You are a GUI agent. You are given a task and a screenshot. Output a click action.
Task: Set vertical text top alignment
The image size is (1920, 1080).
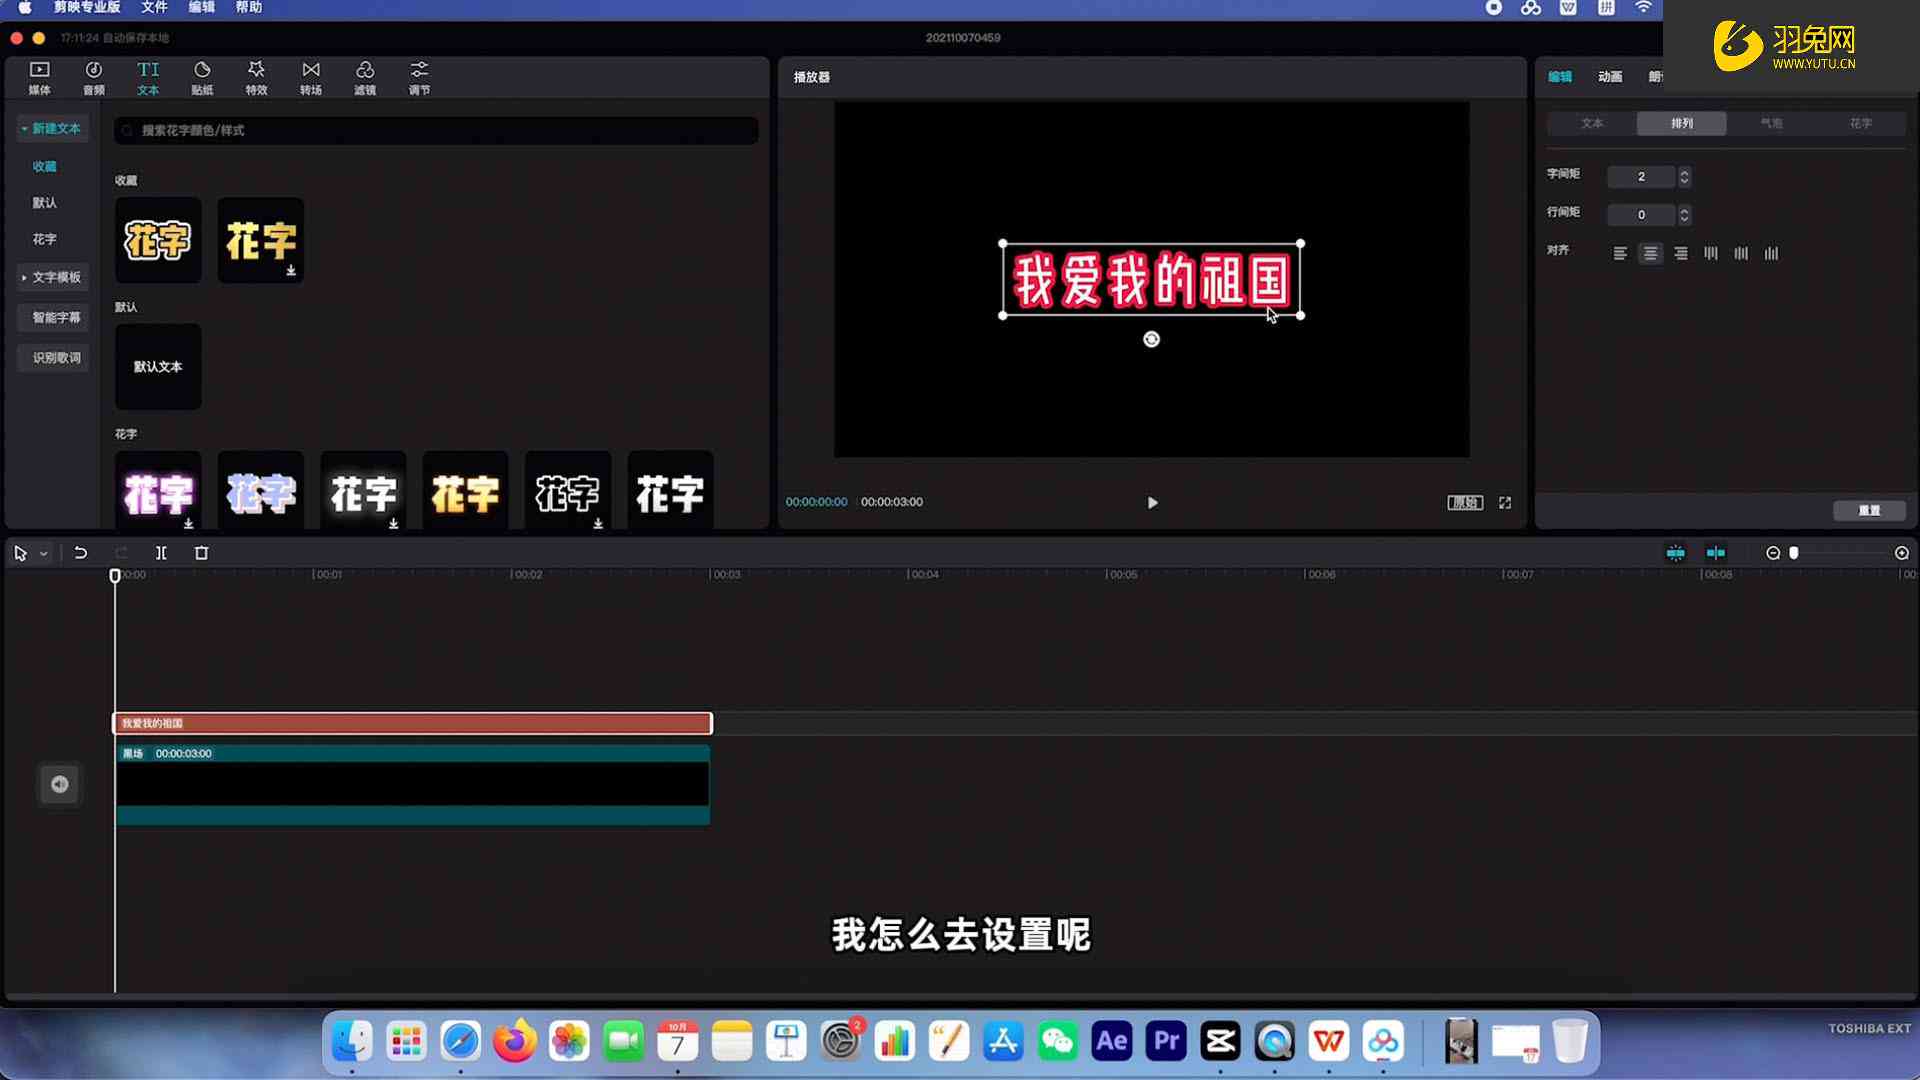click(1711, 254)
